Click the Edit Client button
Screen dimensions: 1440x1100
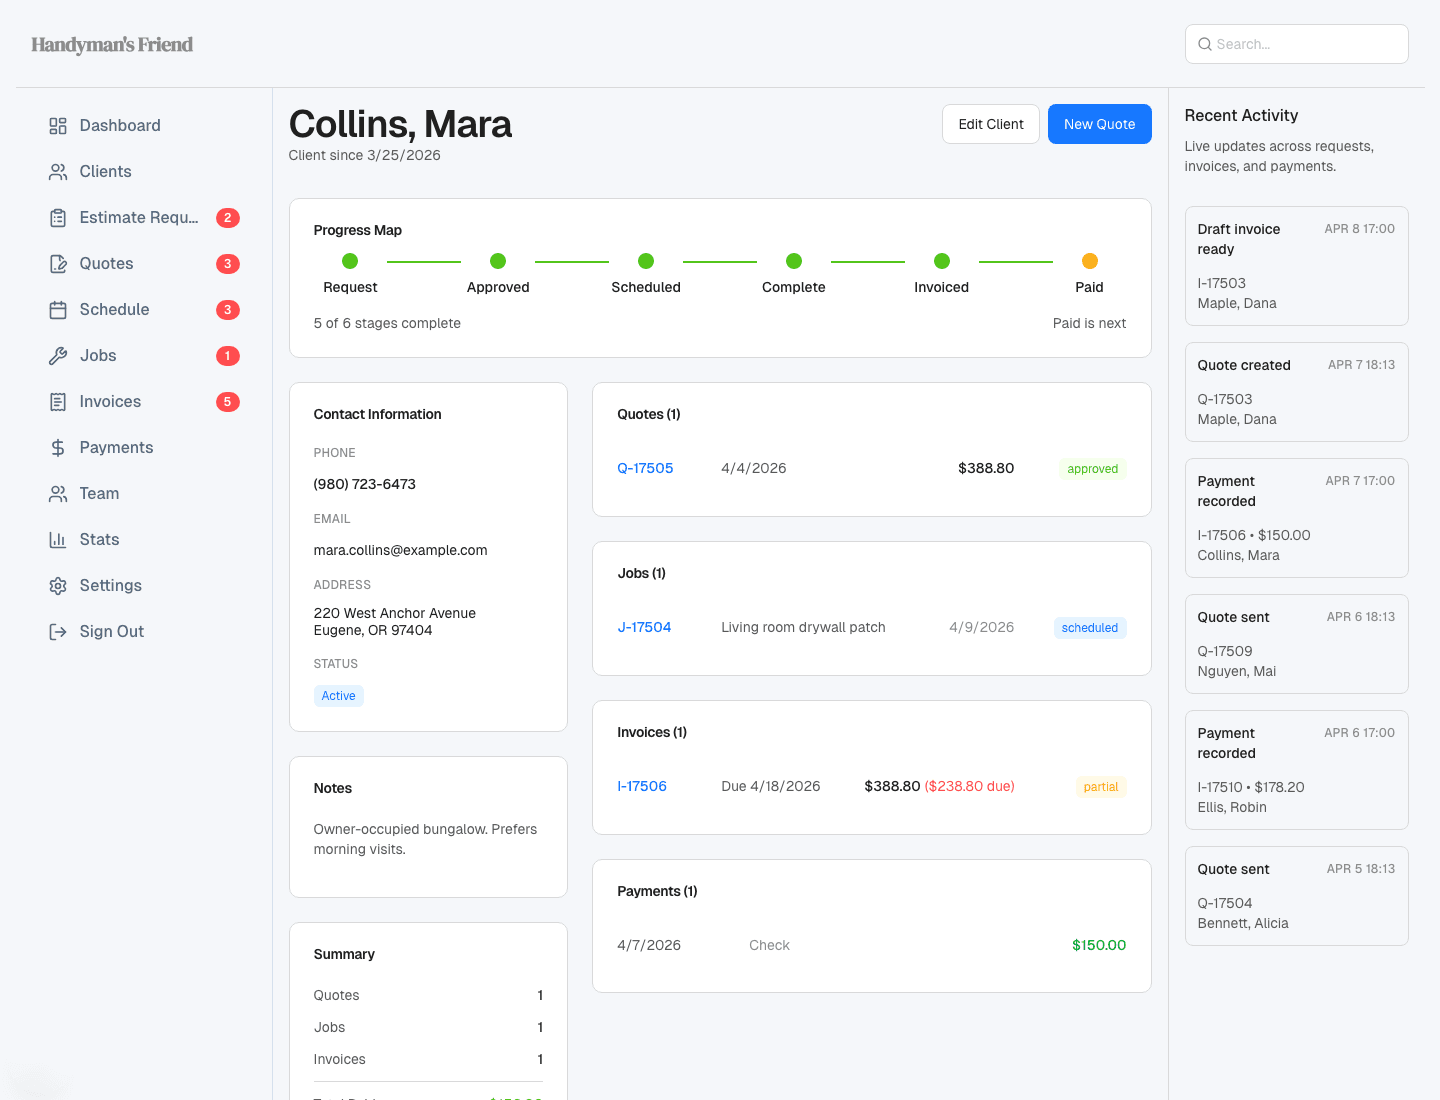pyautogui.click(x=991, y=124)
